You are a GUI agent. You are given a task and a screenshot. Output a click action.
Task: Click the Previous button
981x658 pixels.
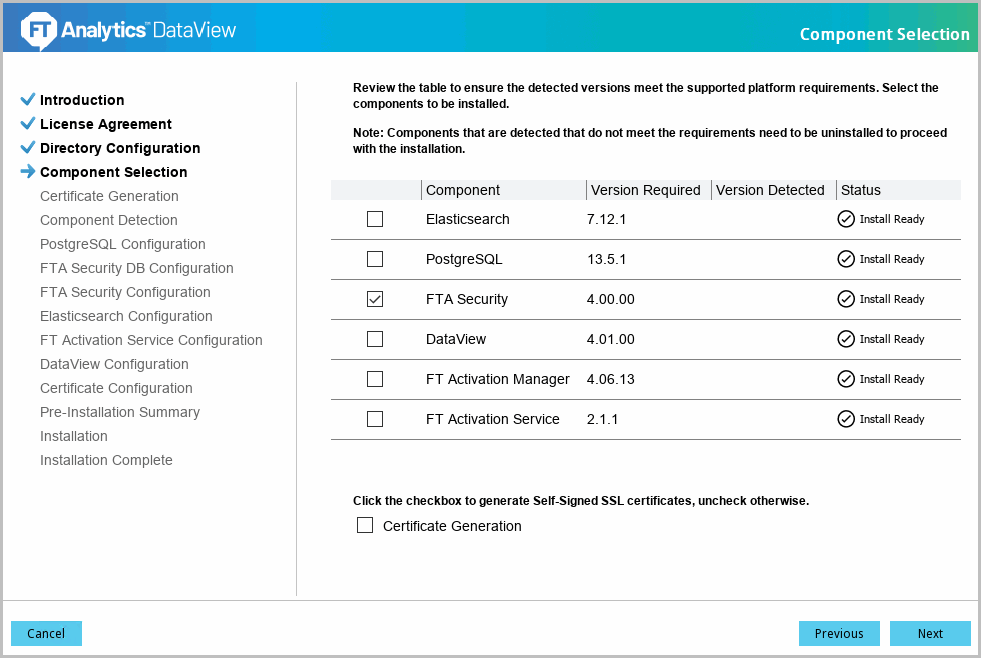click(x=839, y=633)
